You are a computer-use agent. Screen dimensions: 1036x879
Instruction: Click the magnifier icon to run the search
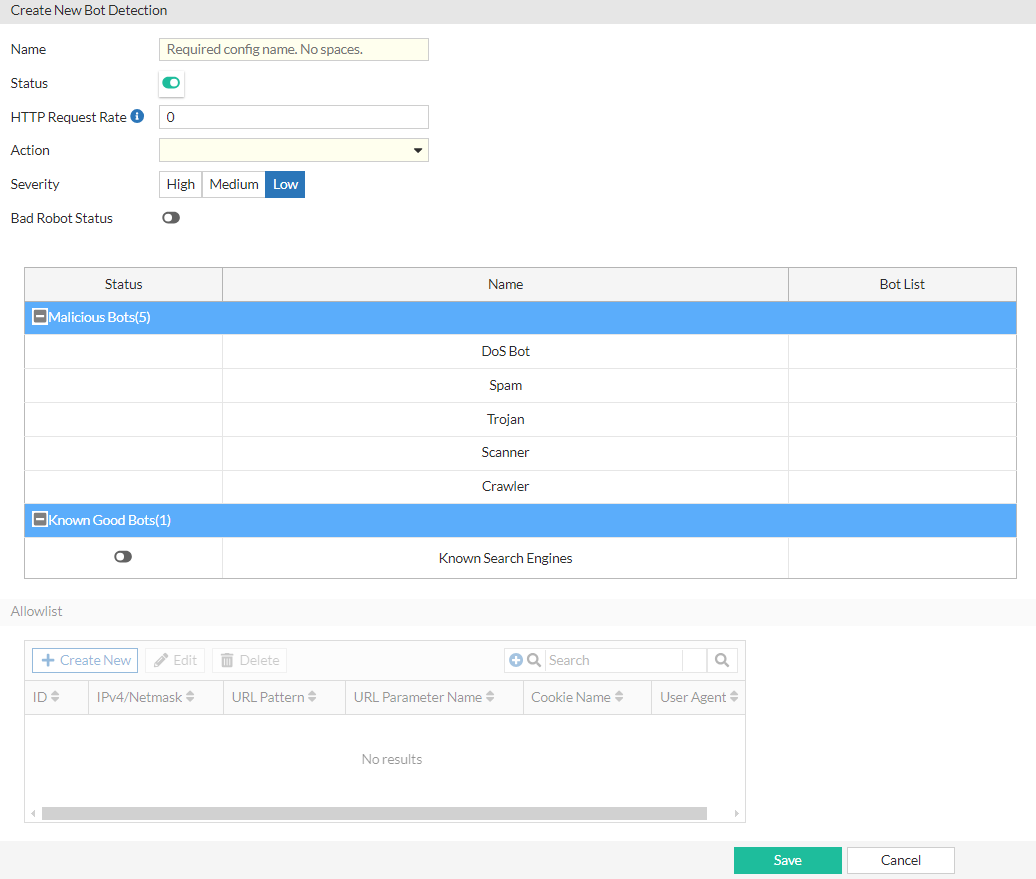tap(723, 660)
